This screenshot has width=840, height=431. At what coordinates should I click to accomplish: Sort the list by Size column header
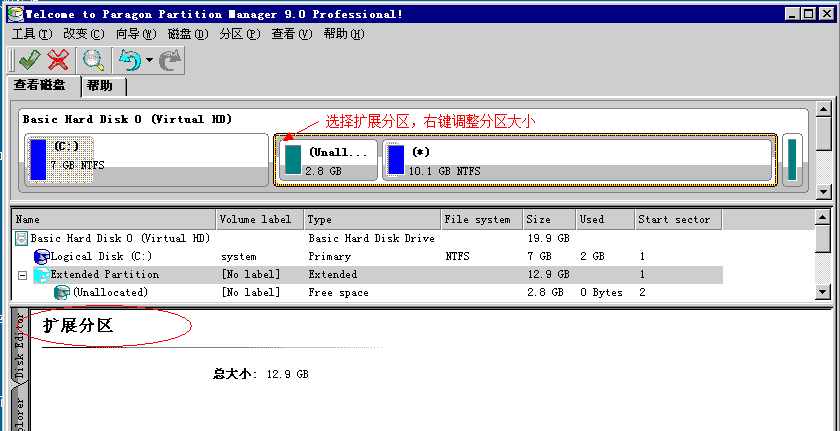click(x=548, y=219)
